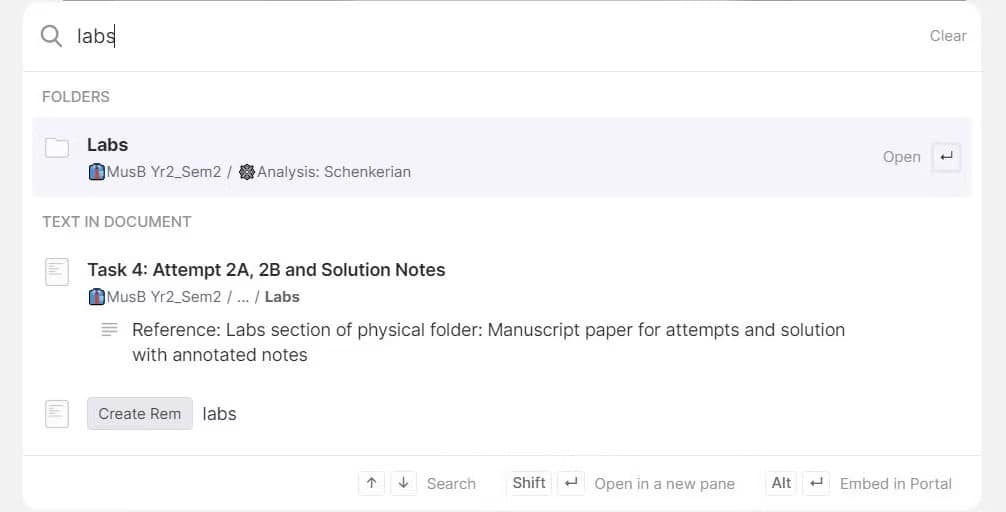Click the Task 4 document icon
The image size is (1006, 512).
pos(57,272)
